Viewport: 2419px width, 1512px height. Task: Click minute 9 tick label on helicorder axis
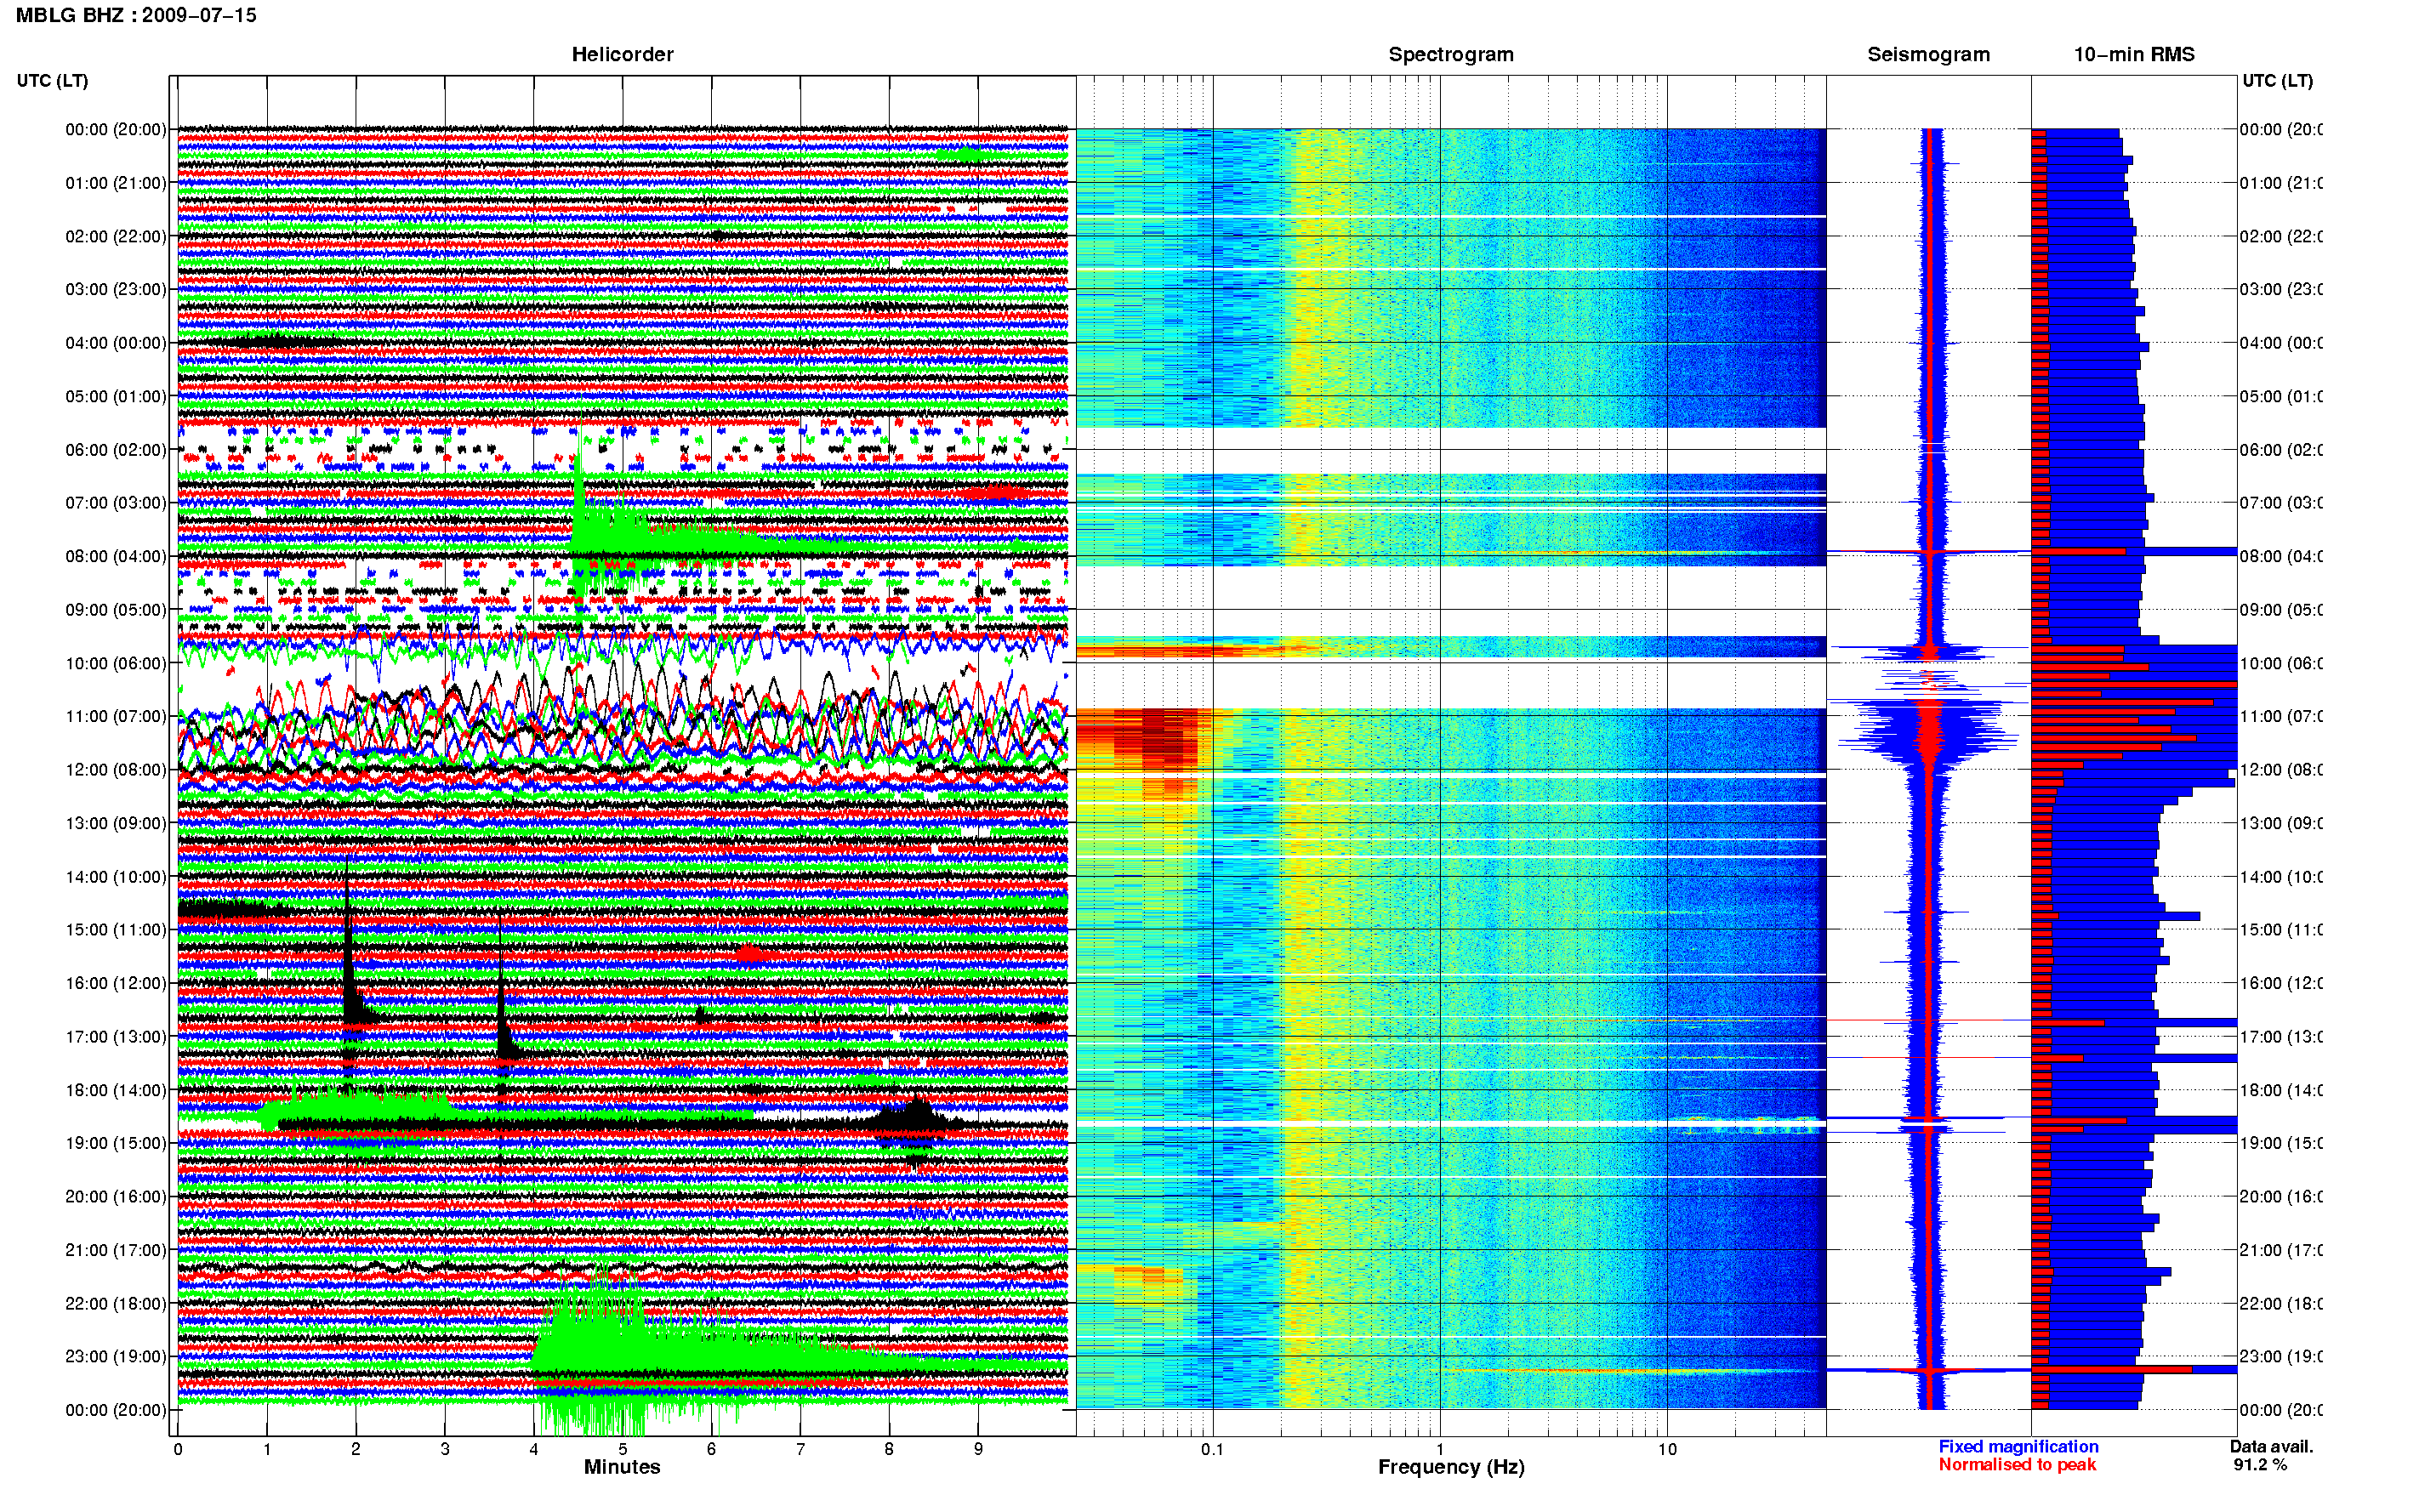coord(978,1449)
